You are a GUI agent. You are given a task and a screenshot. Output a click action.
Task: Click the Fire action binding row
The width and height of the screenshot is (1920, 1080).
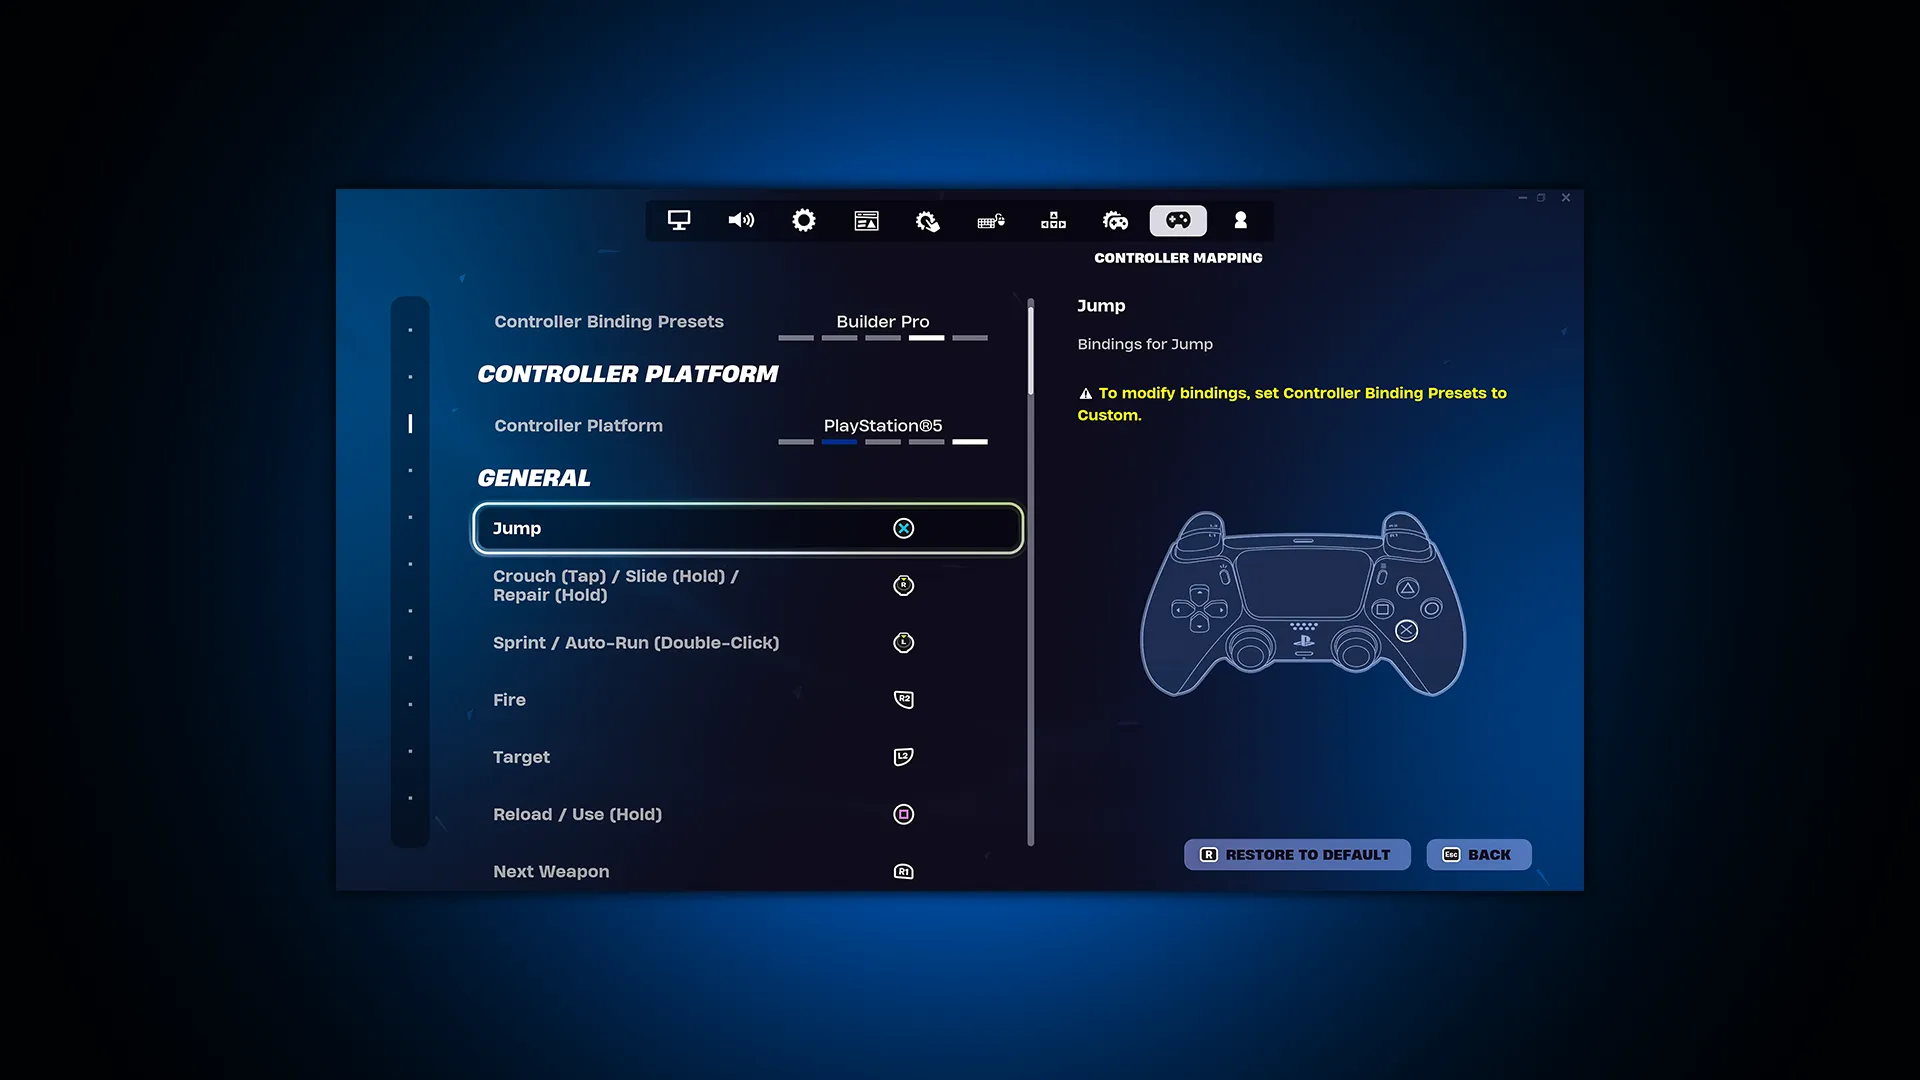tap(748, 699)
